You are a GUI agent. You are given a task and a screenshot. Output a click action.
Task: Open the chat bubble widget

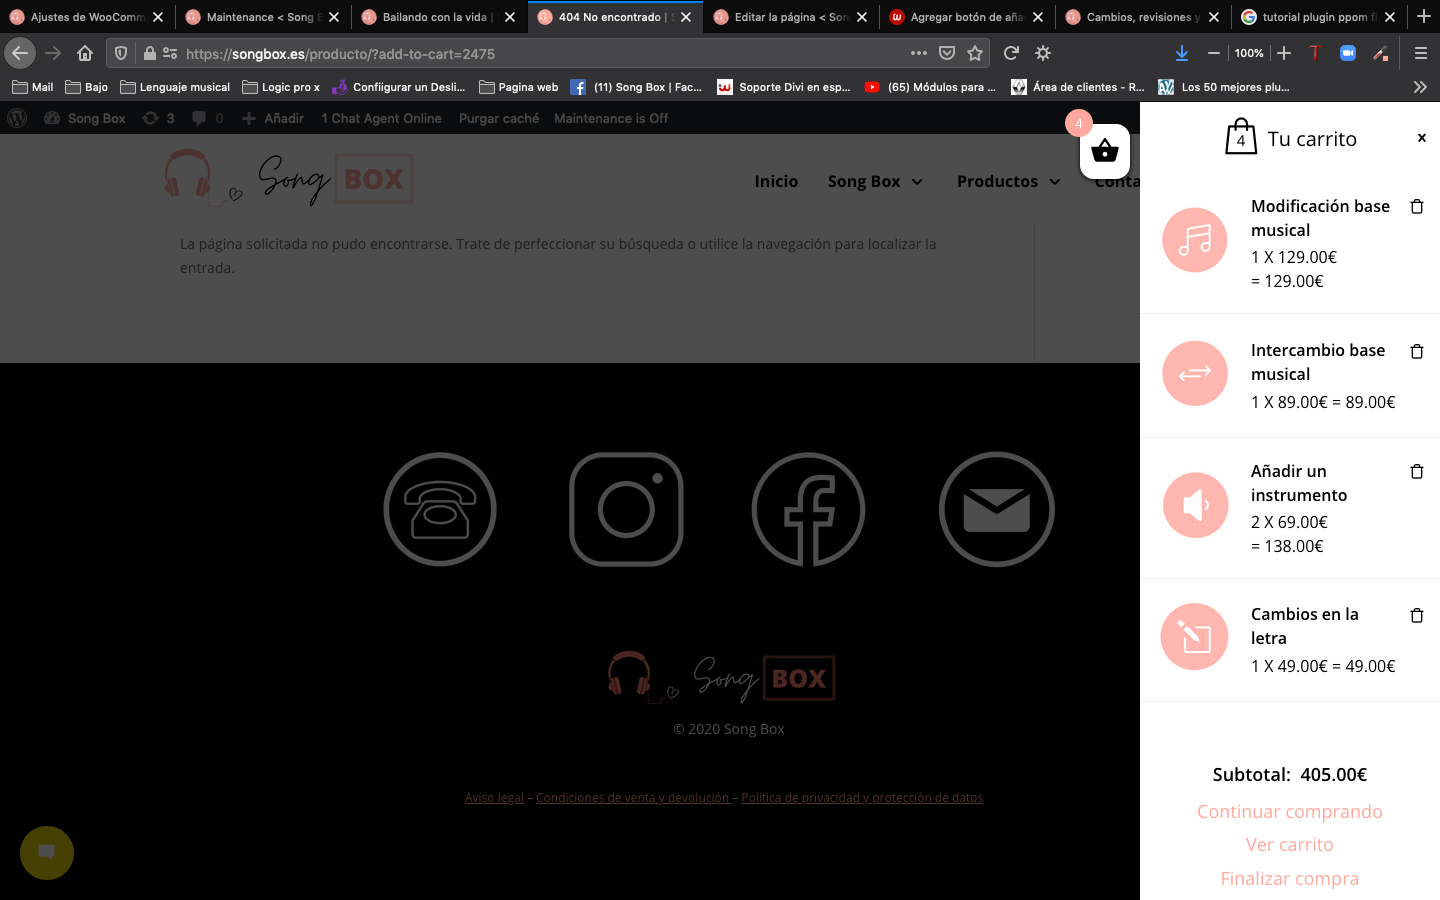[47, 853]
